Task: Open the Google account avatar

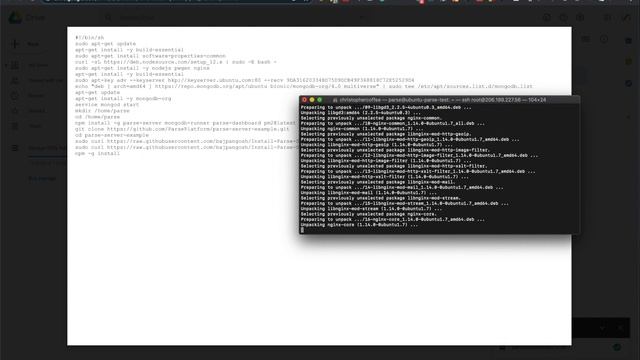Action: 627,18
